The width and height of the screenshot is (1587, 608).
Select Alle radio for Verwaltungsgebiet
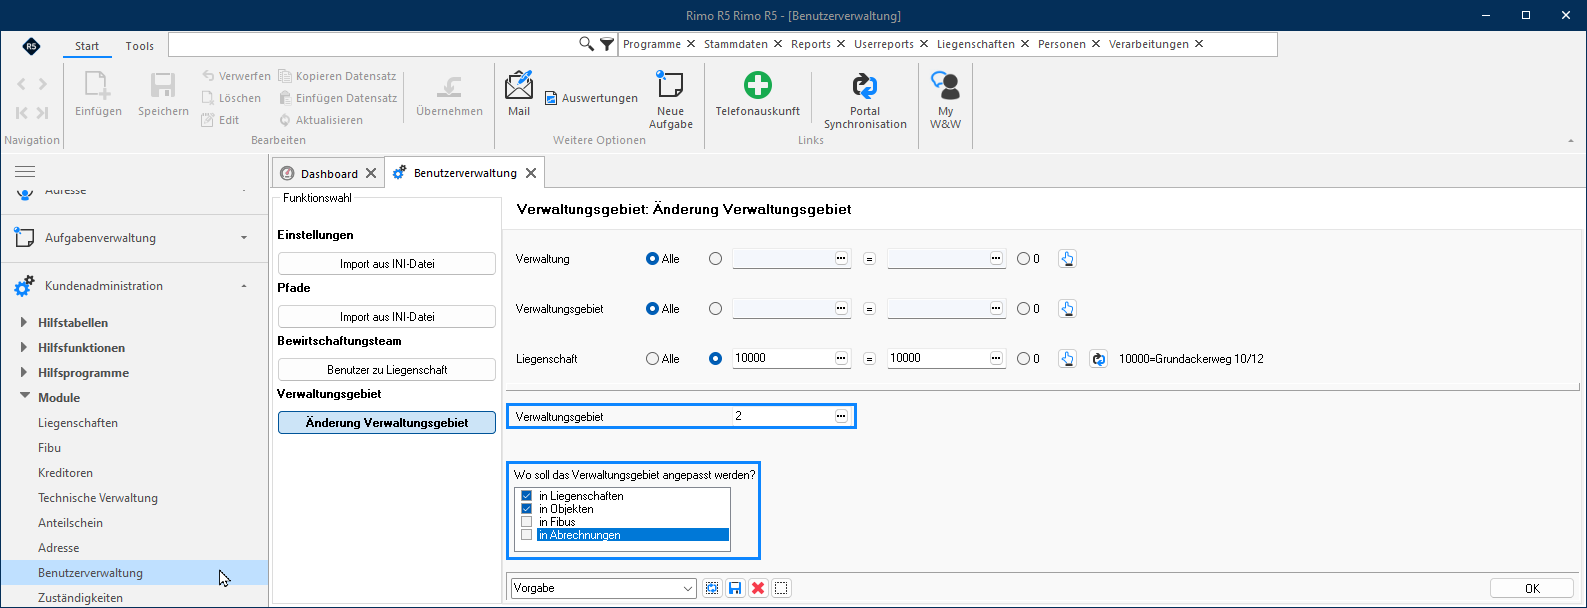pos(653,309)
